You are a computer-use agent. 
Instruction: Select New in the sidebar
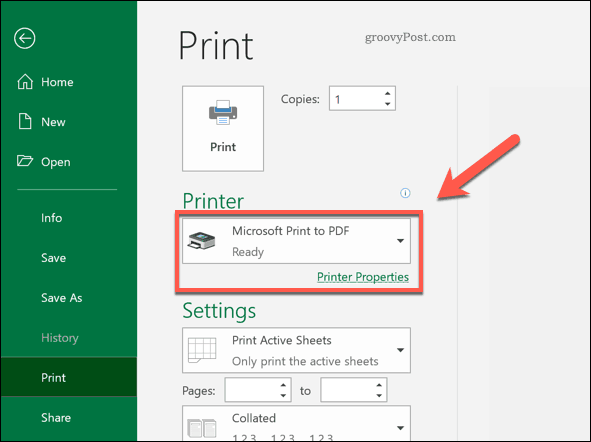point(69,122)
